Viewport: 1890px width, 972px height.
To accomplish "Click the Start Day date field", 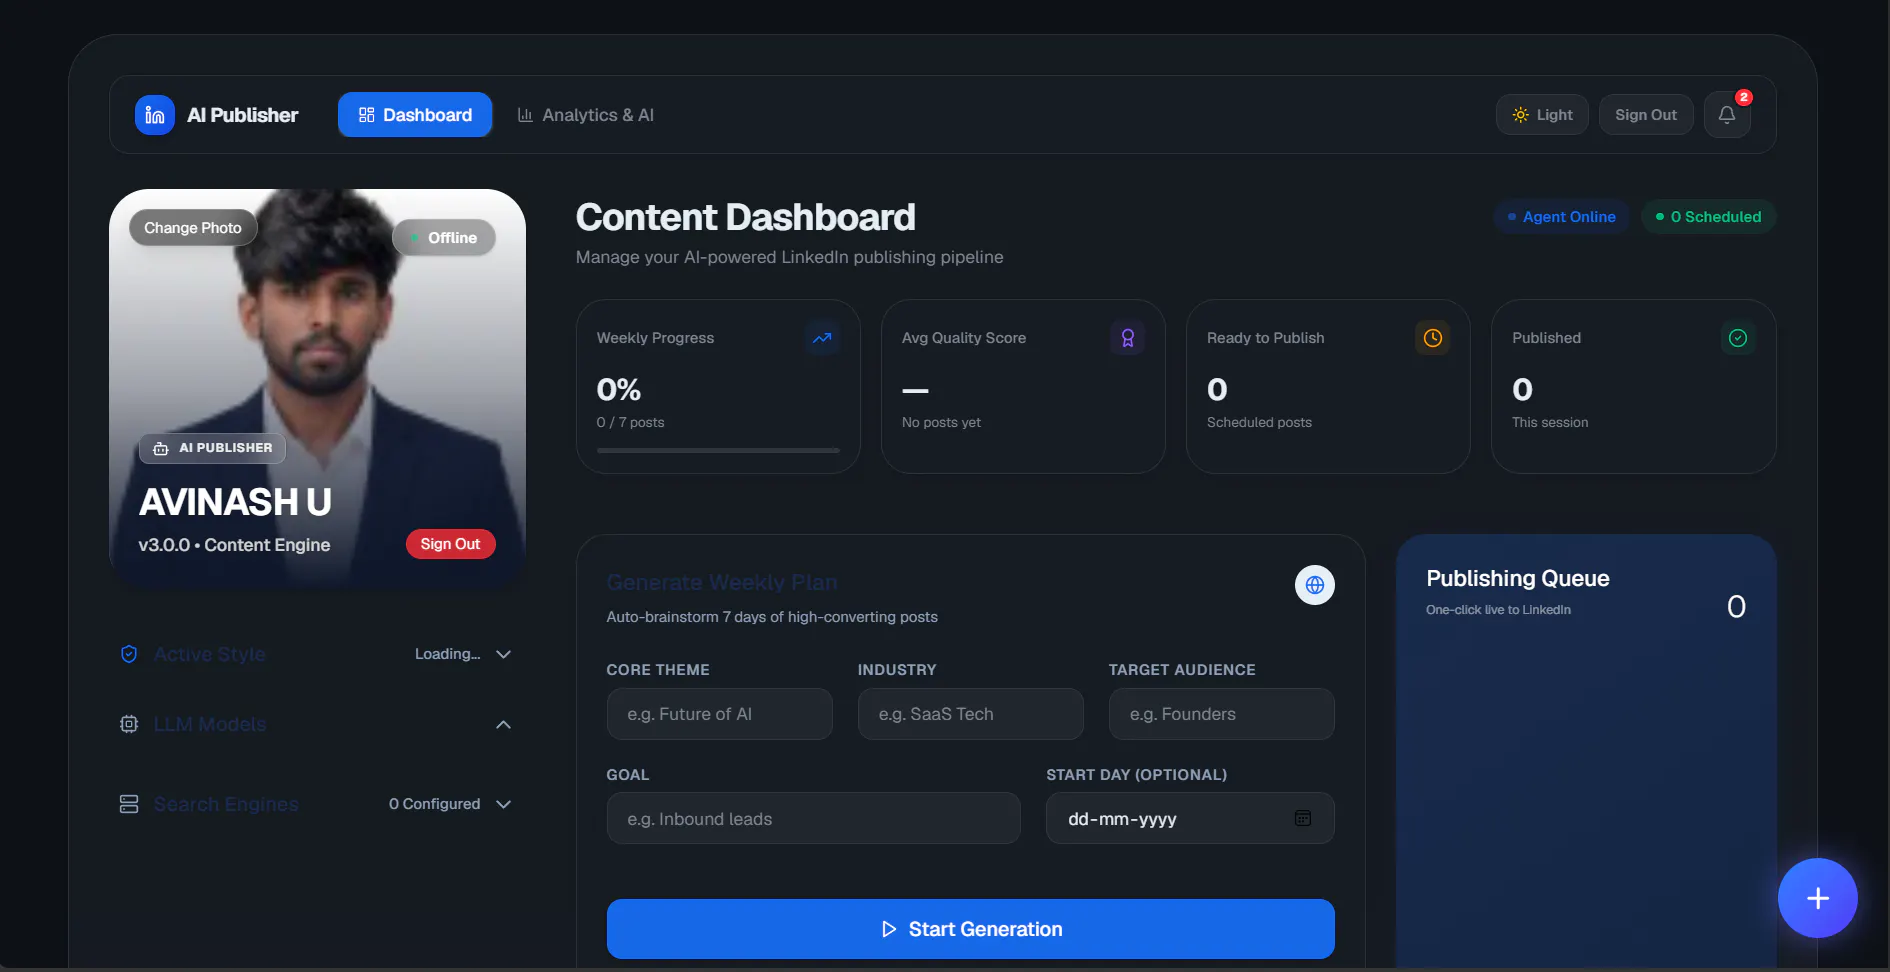I will click(x=1190, y=819).
